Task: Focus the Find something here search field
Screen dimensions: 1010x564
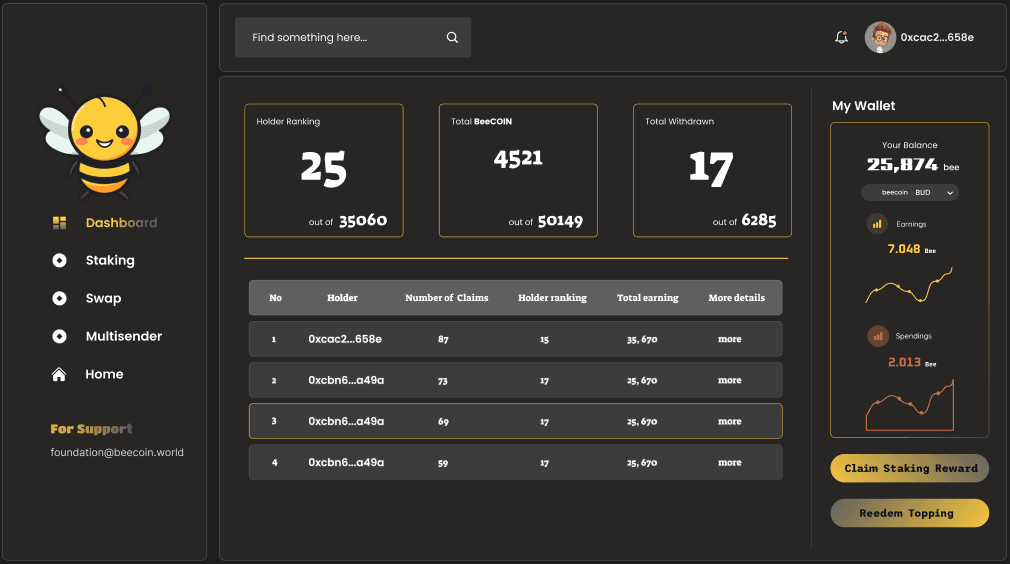Action: (353, 37)
